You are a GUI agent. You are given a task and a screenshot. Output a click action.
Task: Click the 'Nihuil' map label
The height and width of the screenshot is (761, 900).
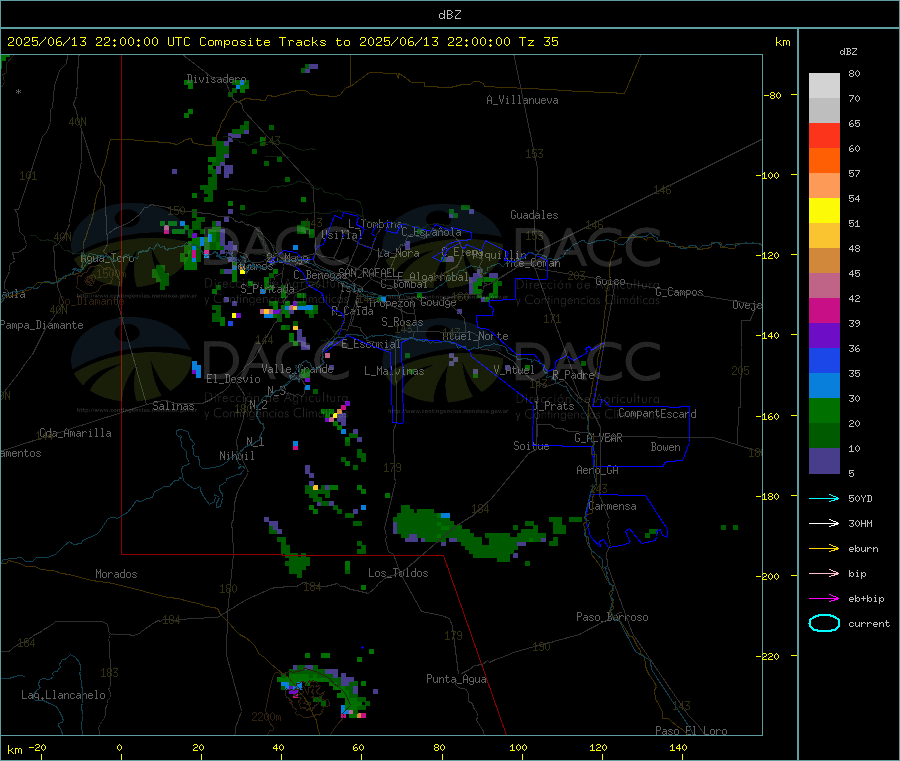[236, 456]
